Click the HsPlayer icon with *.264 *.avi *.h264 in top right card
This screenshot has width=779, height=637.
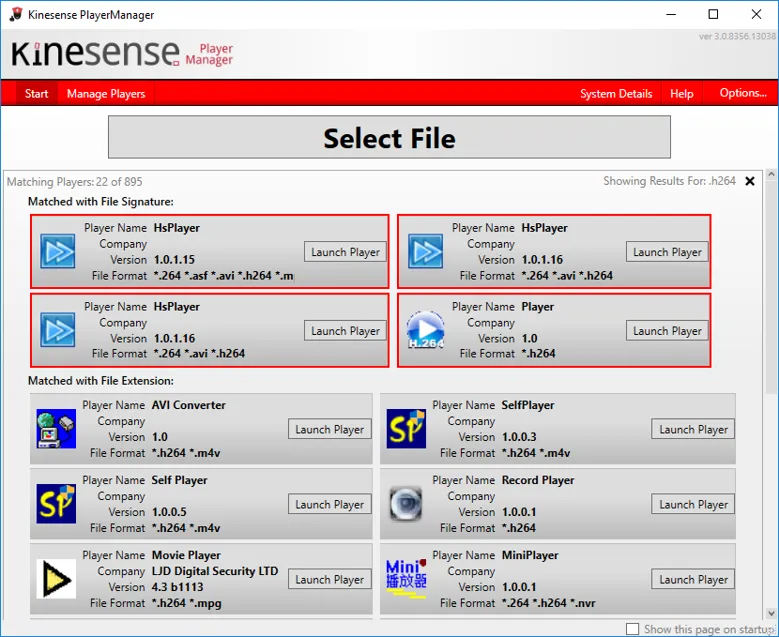[x=425, y=252]
